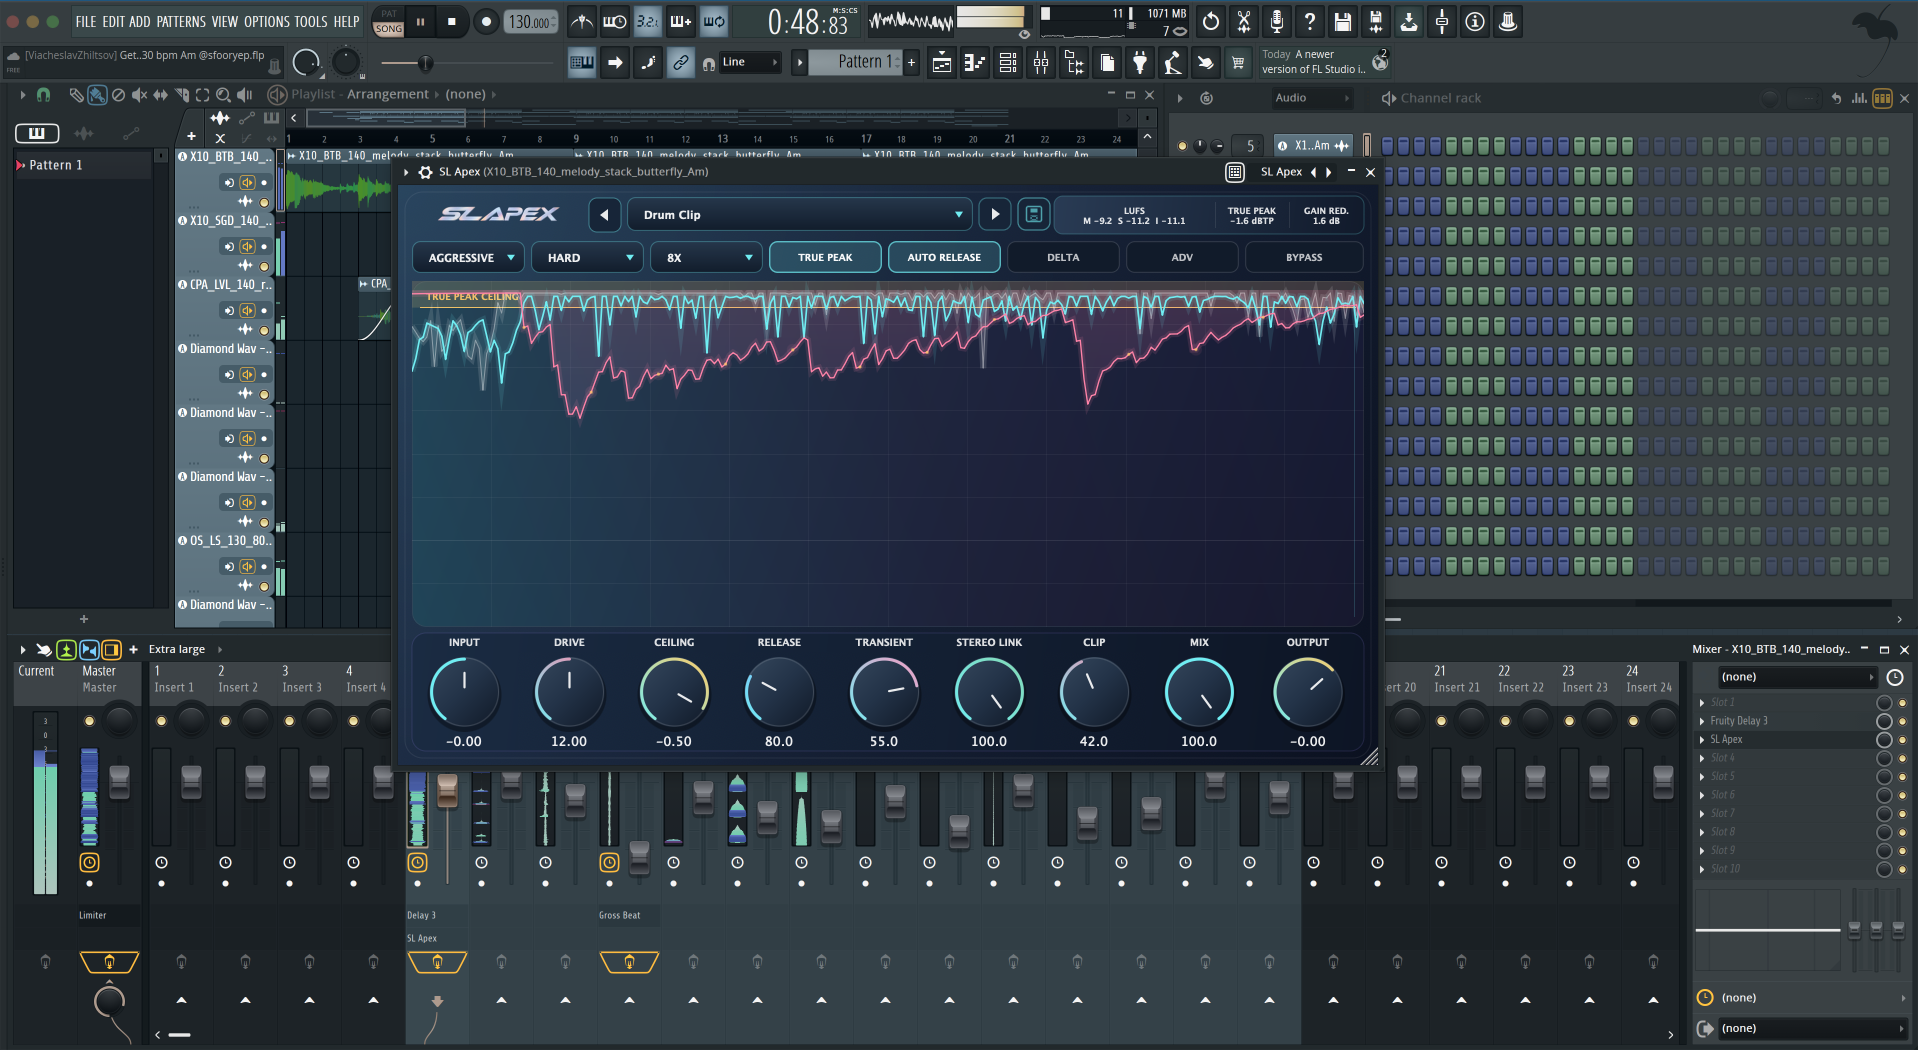The height and width of the screenshot is (1050, 1918).
Task: Open the channel rack view icon
Action: click(1008, 63)
